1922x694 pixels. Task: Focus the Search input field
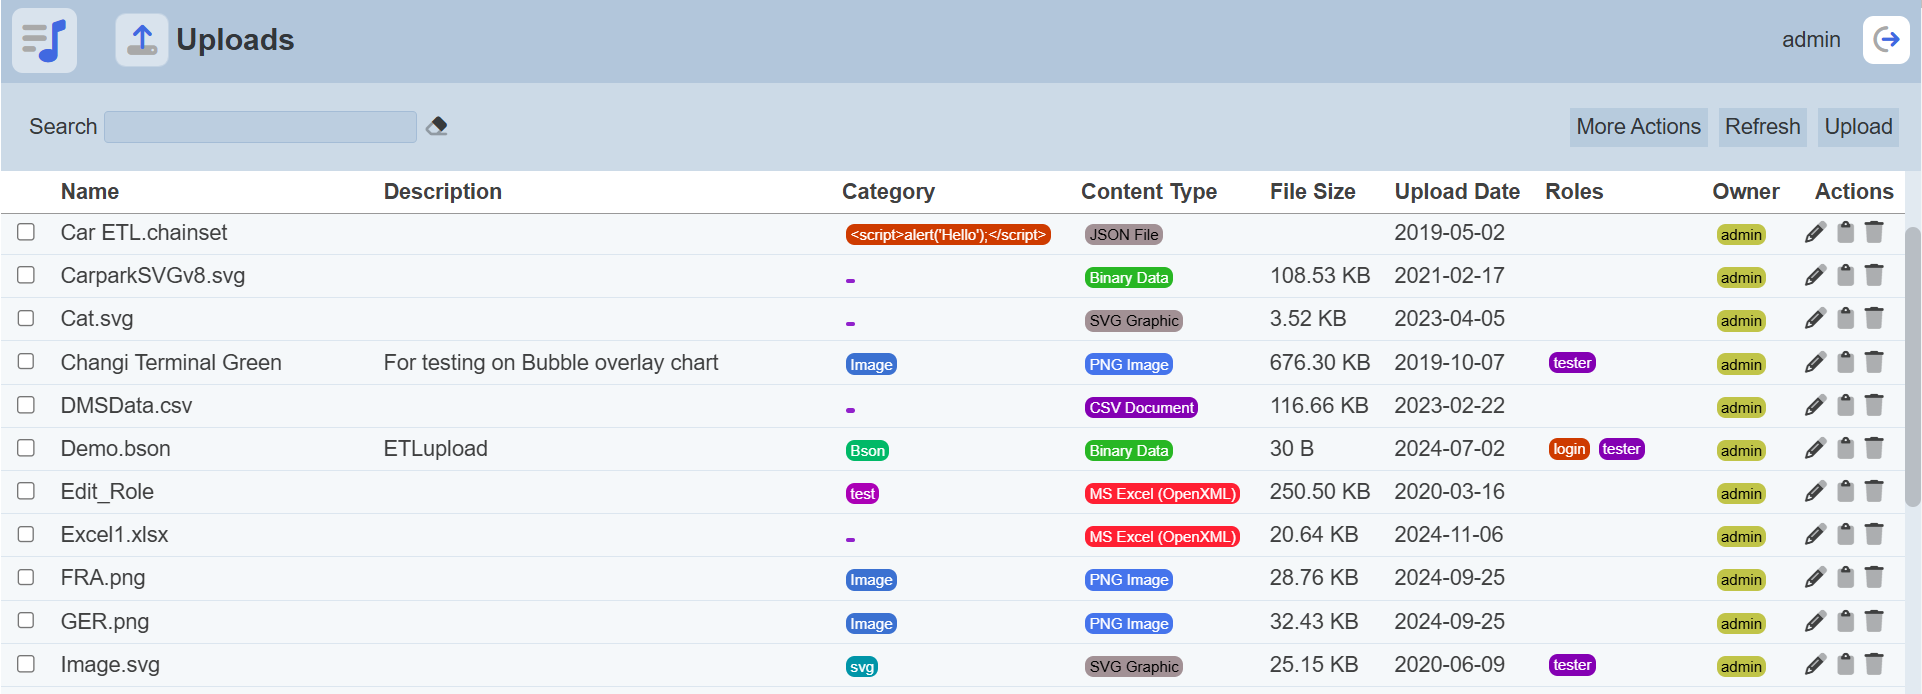coord(260,127)
